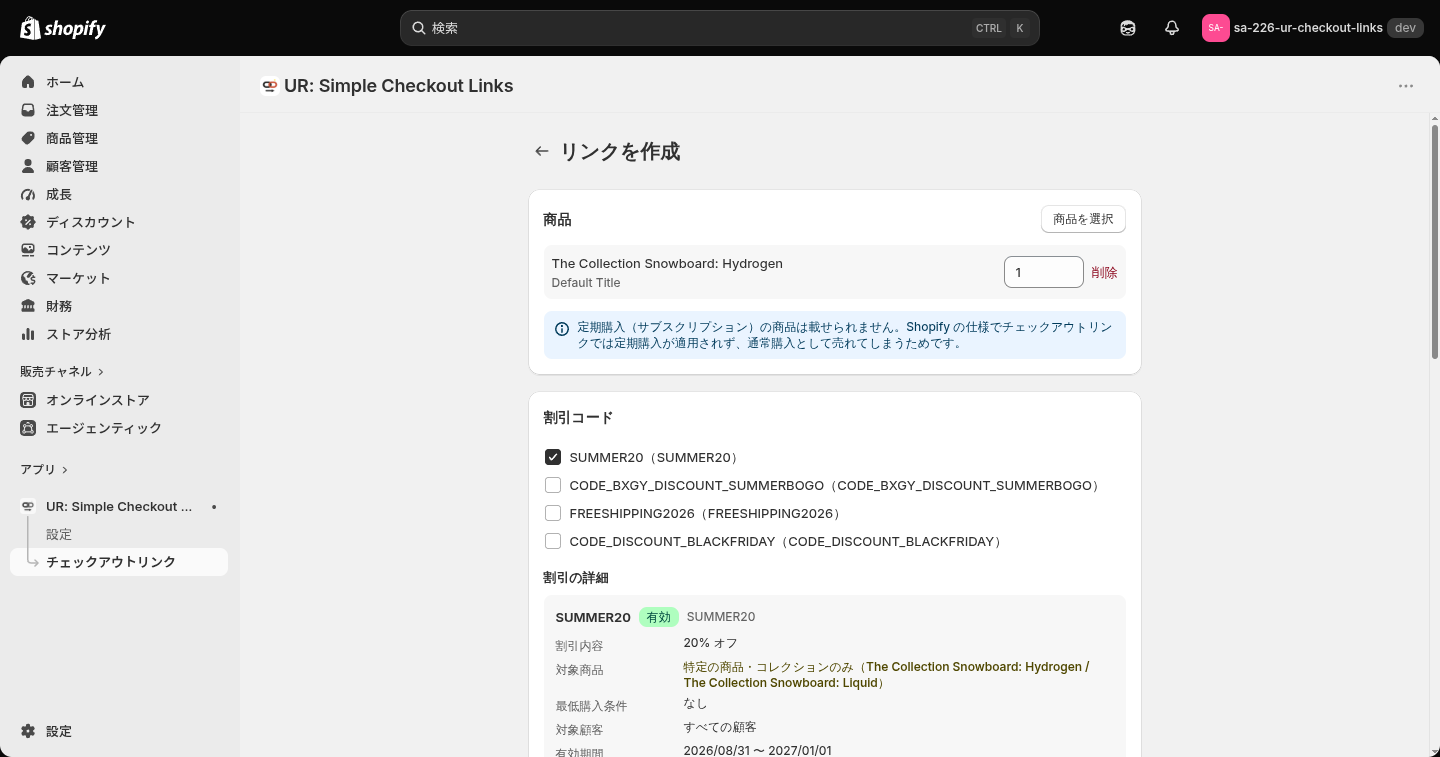The image size is (1440, 757).
Task: Expand the アプリ section chevron
Action: [x=65, y=470]
